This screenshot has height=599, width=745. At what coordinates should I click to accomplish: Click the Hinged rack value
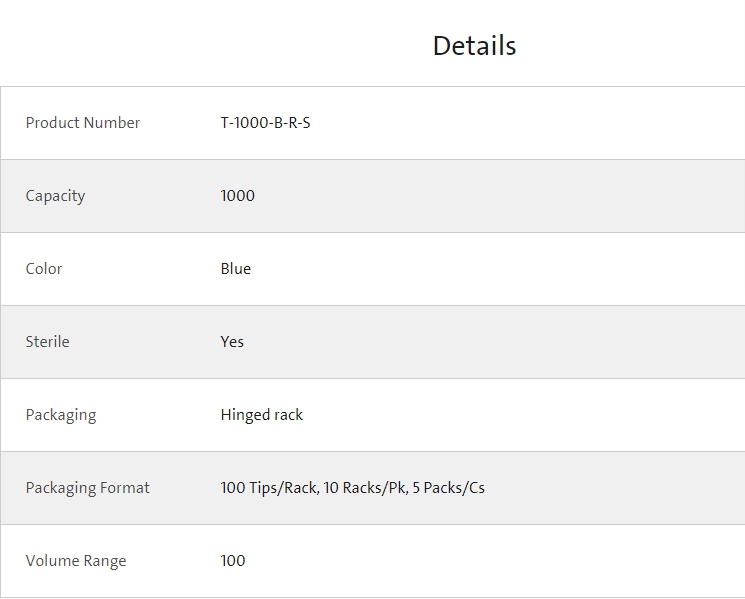pyautogui.click(x=261, y=415)
